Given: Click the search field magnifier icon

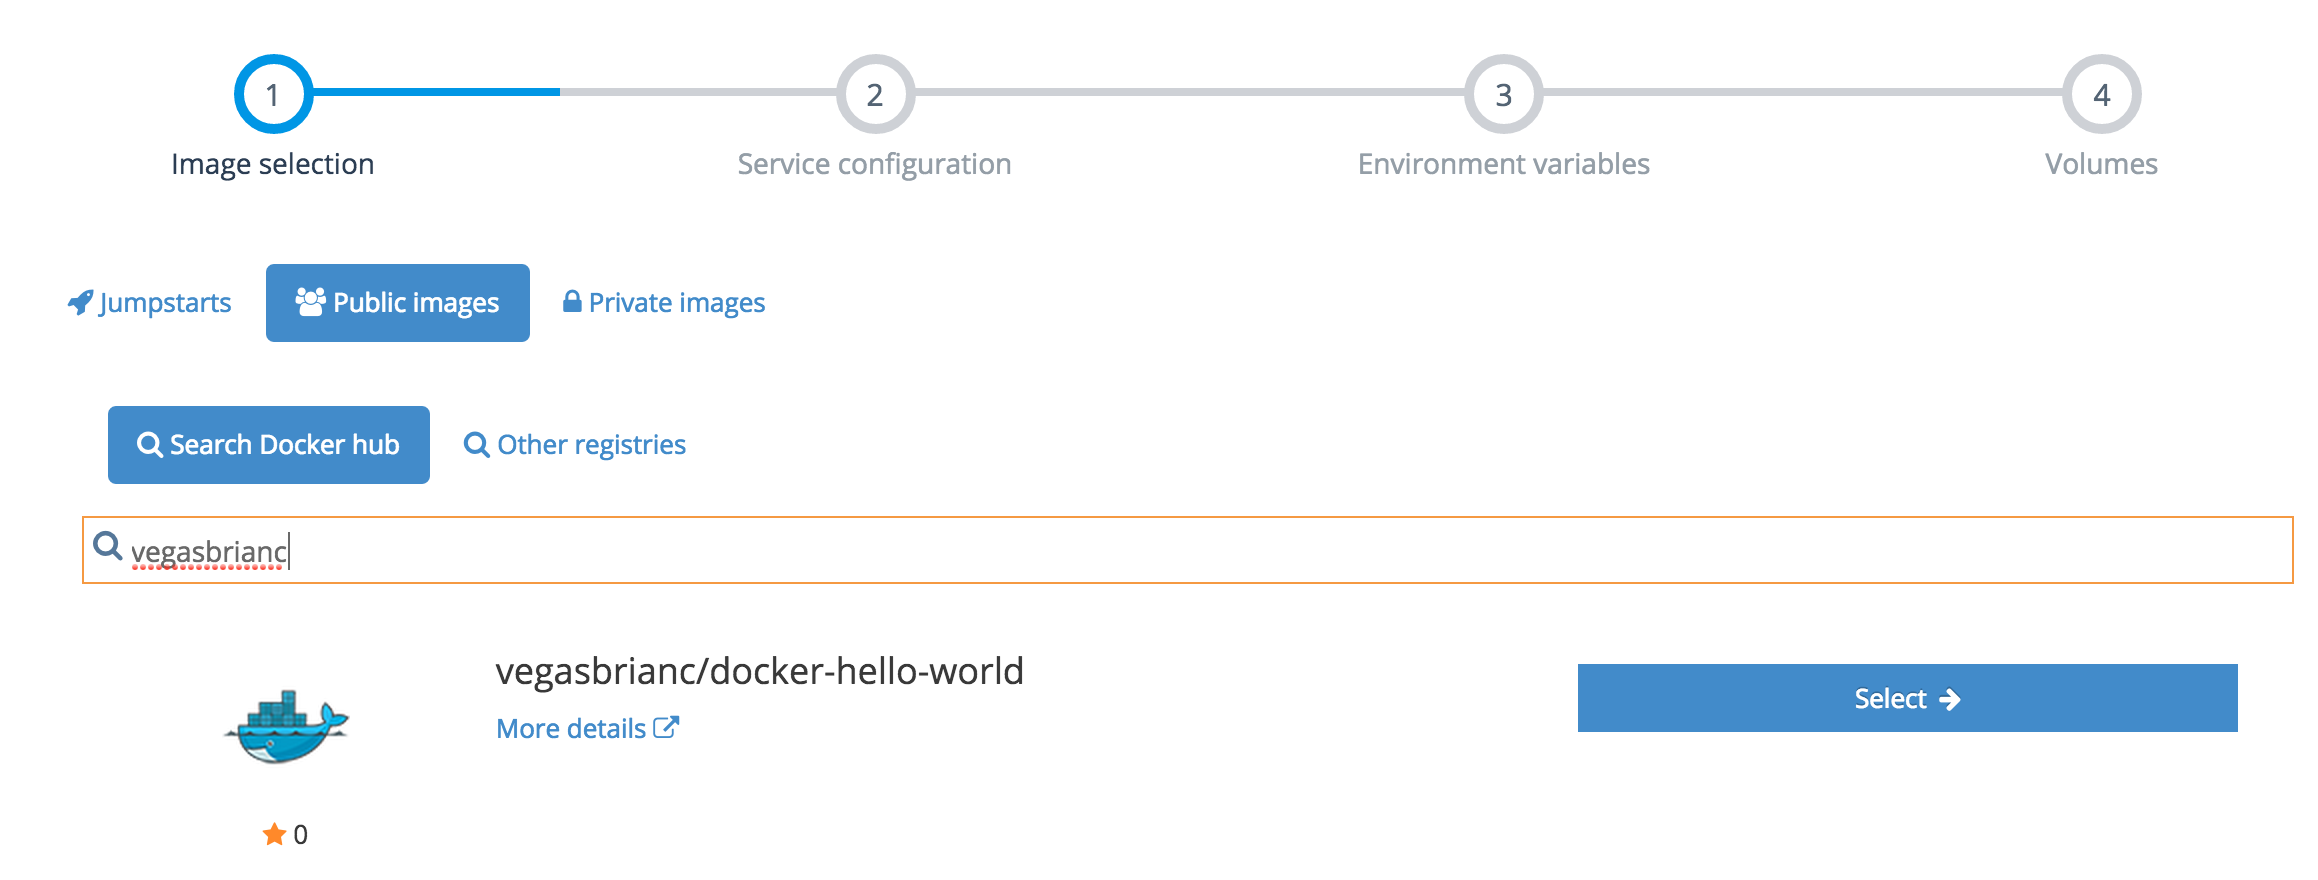Looking at the screenshot, I should [x=107, y=546].
